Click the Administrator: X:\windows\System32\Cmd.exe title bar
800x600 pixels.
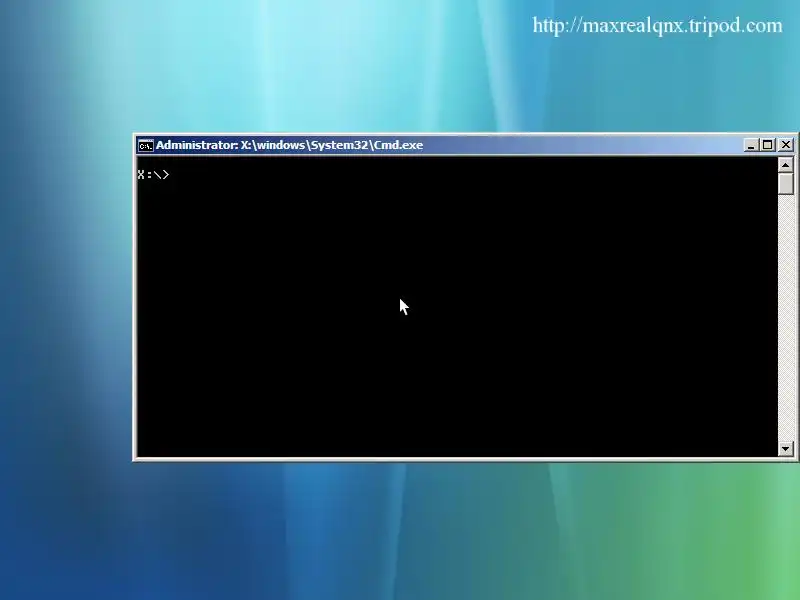pos(440,145)
